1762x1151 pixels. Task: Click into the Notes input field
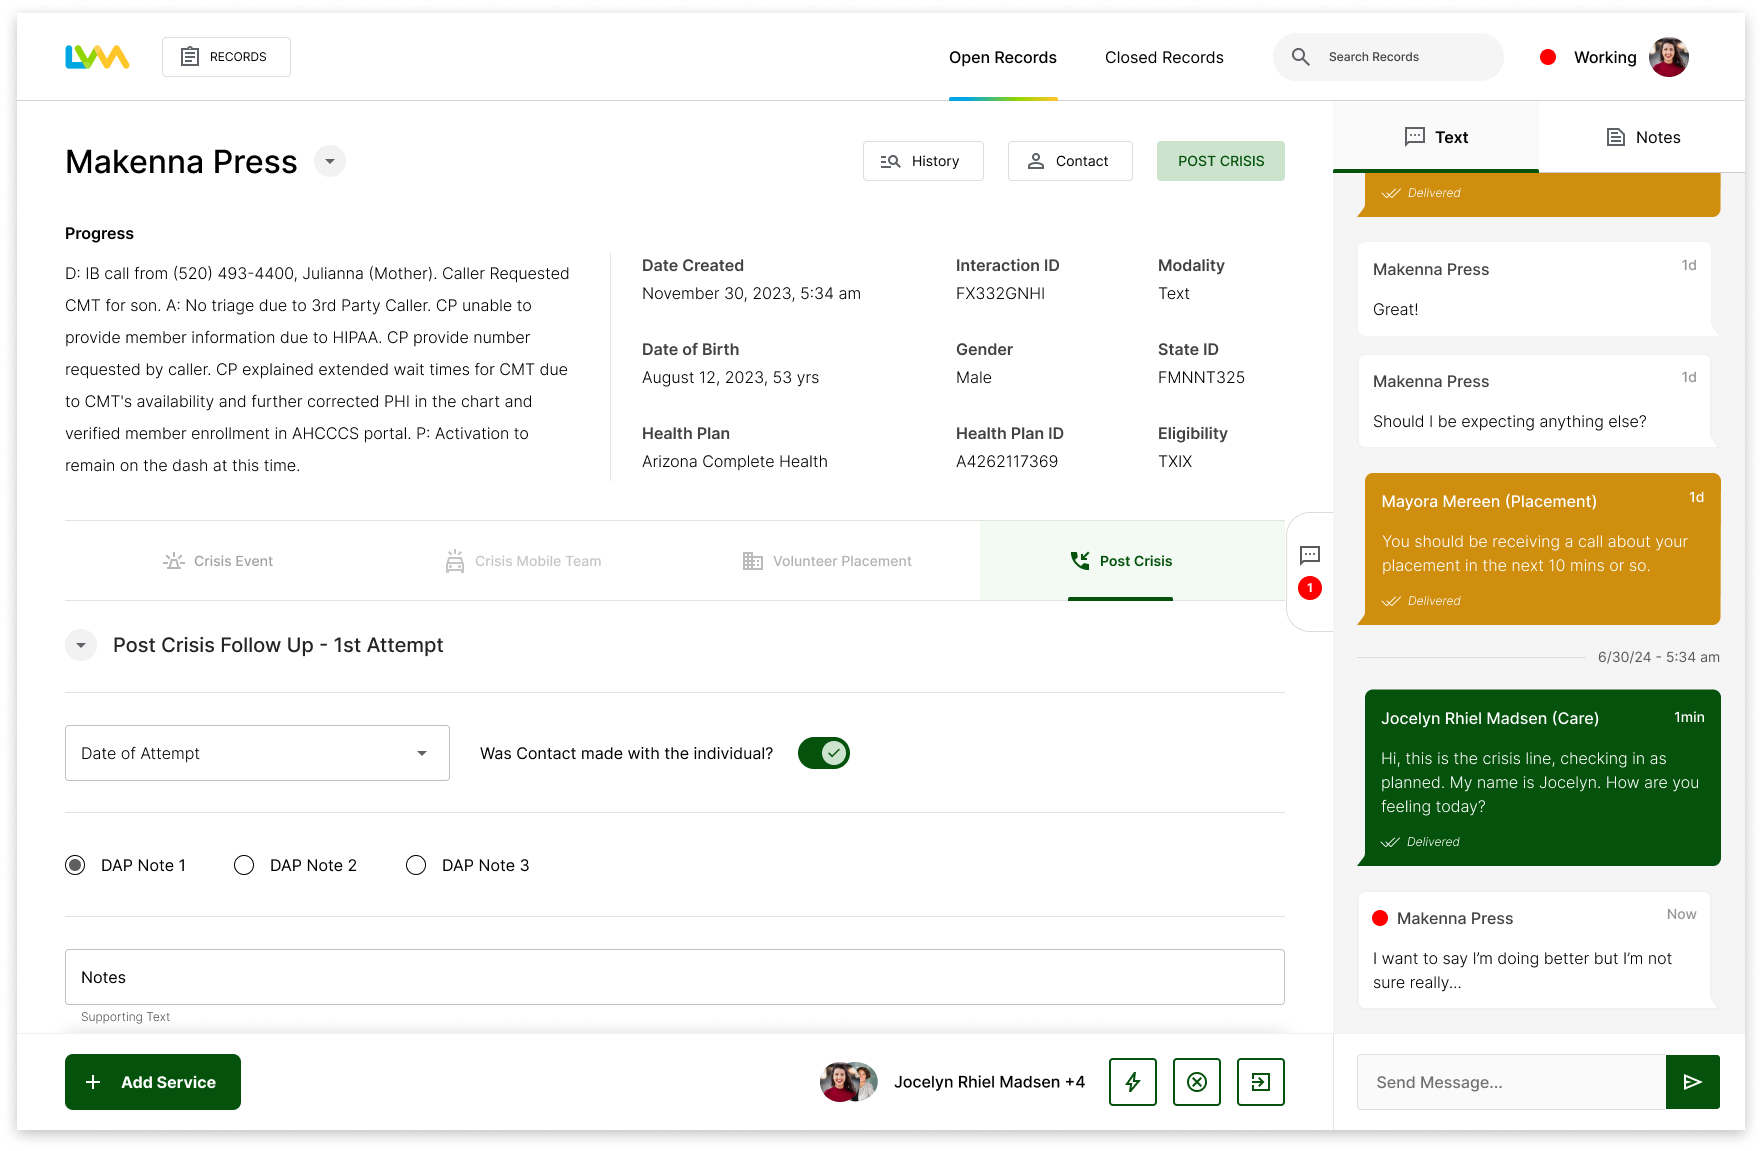click(675, 977)
